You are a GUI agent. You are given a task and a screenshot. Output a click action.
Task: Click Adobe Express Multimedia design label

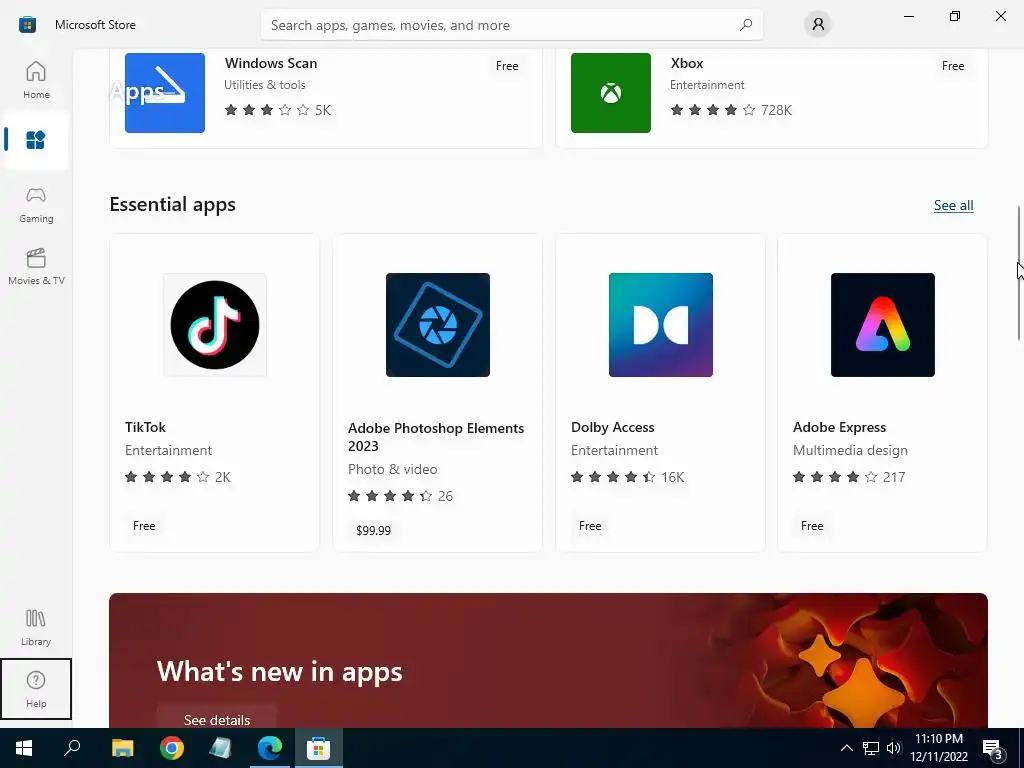coord(850,450)
